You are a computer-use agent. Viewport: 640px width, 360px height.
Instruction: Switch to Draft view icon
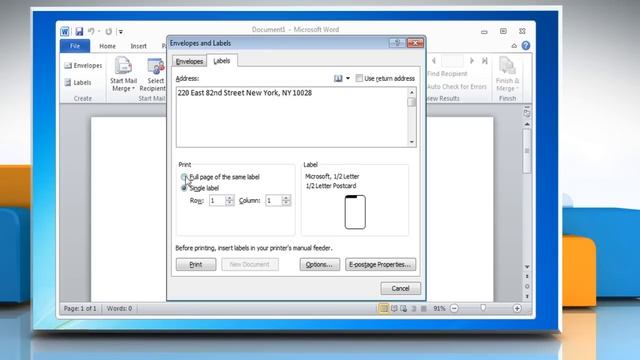click(x=424, y=309)
